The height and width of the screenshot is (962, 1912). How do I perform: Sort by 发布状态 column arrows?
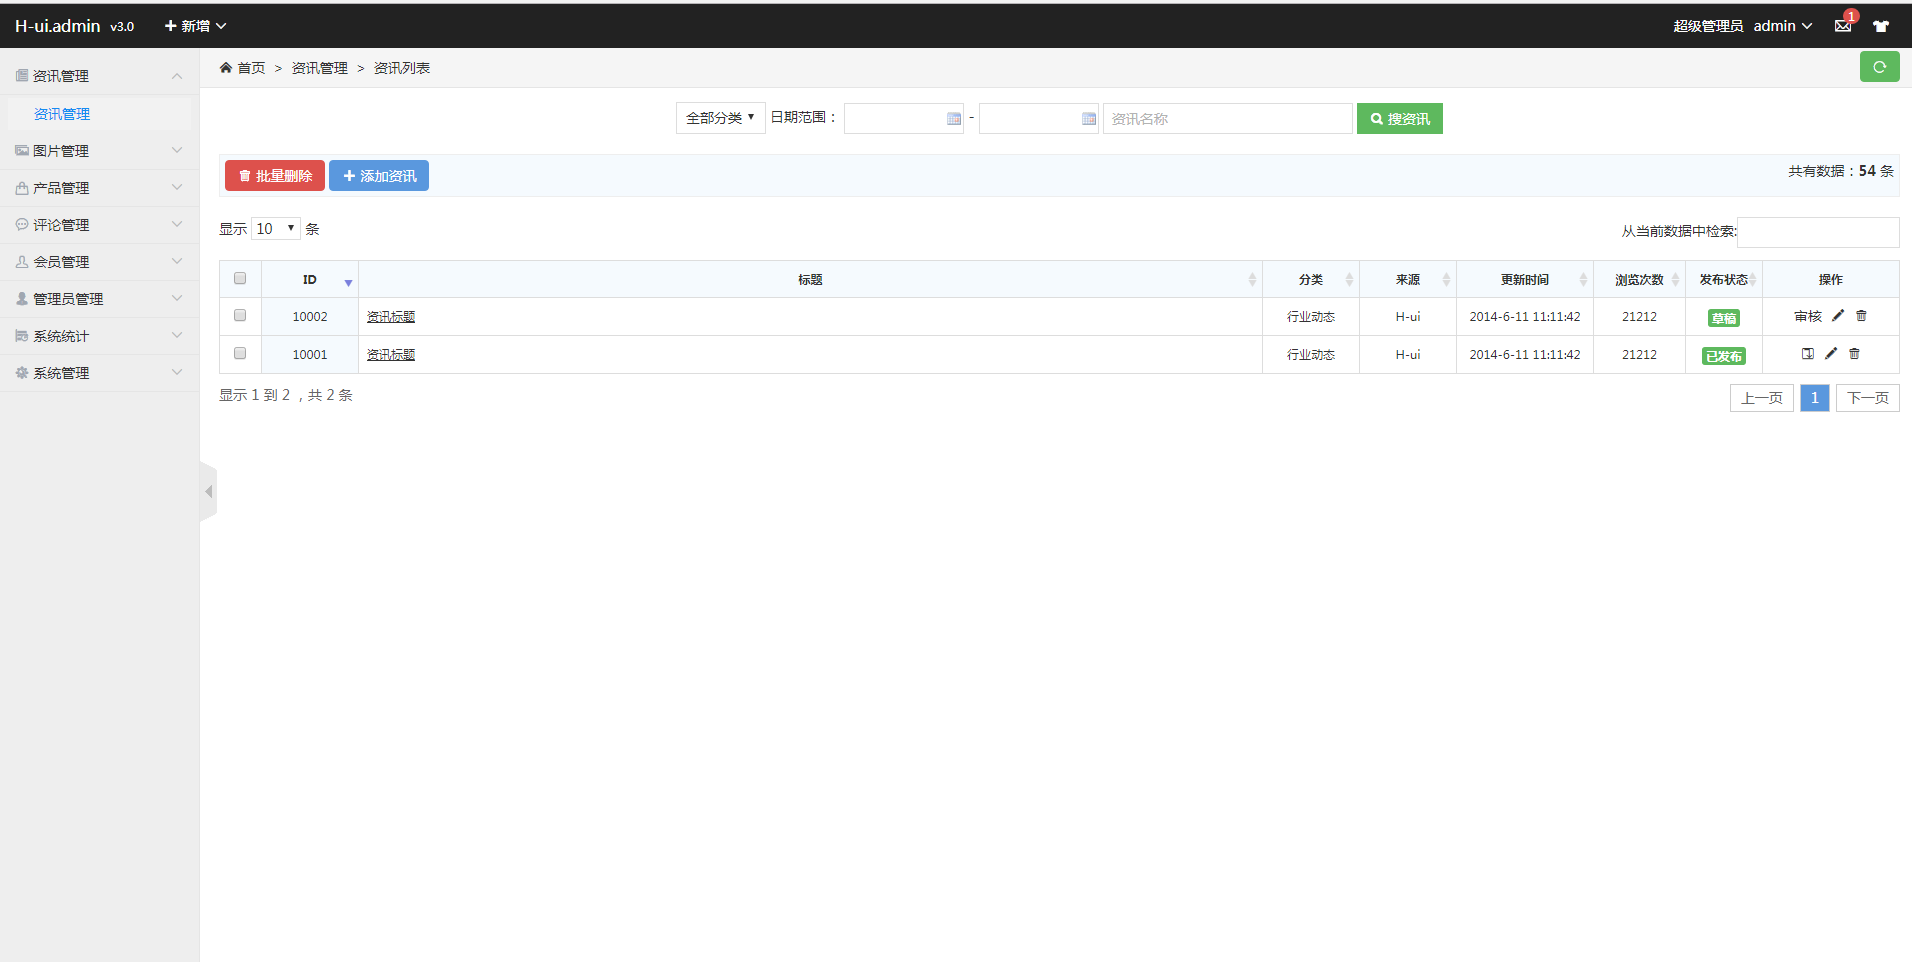pos(1753,280)
